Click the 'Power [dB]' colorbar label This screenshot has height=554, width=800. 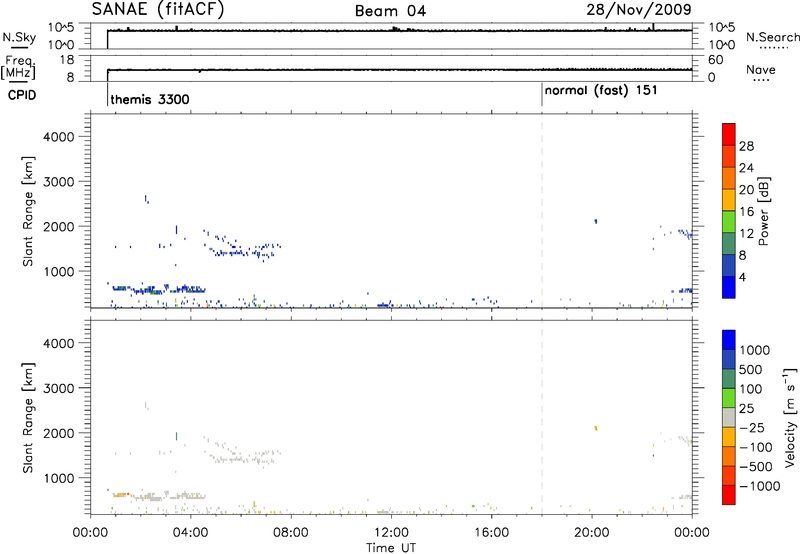click(763, 211)
